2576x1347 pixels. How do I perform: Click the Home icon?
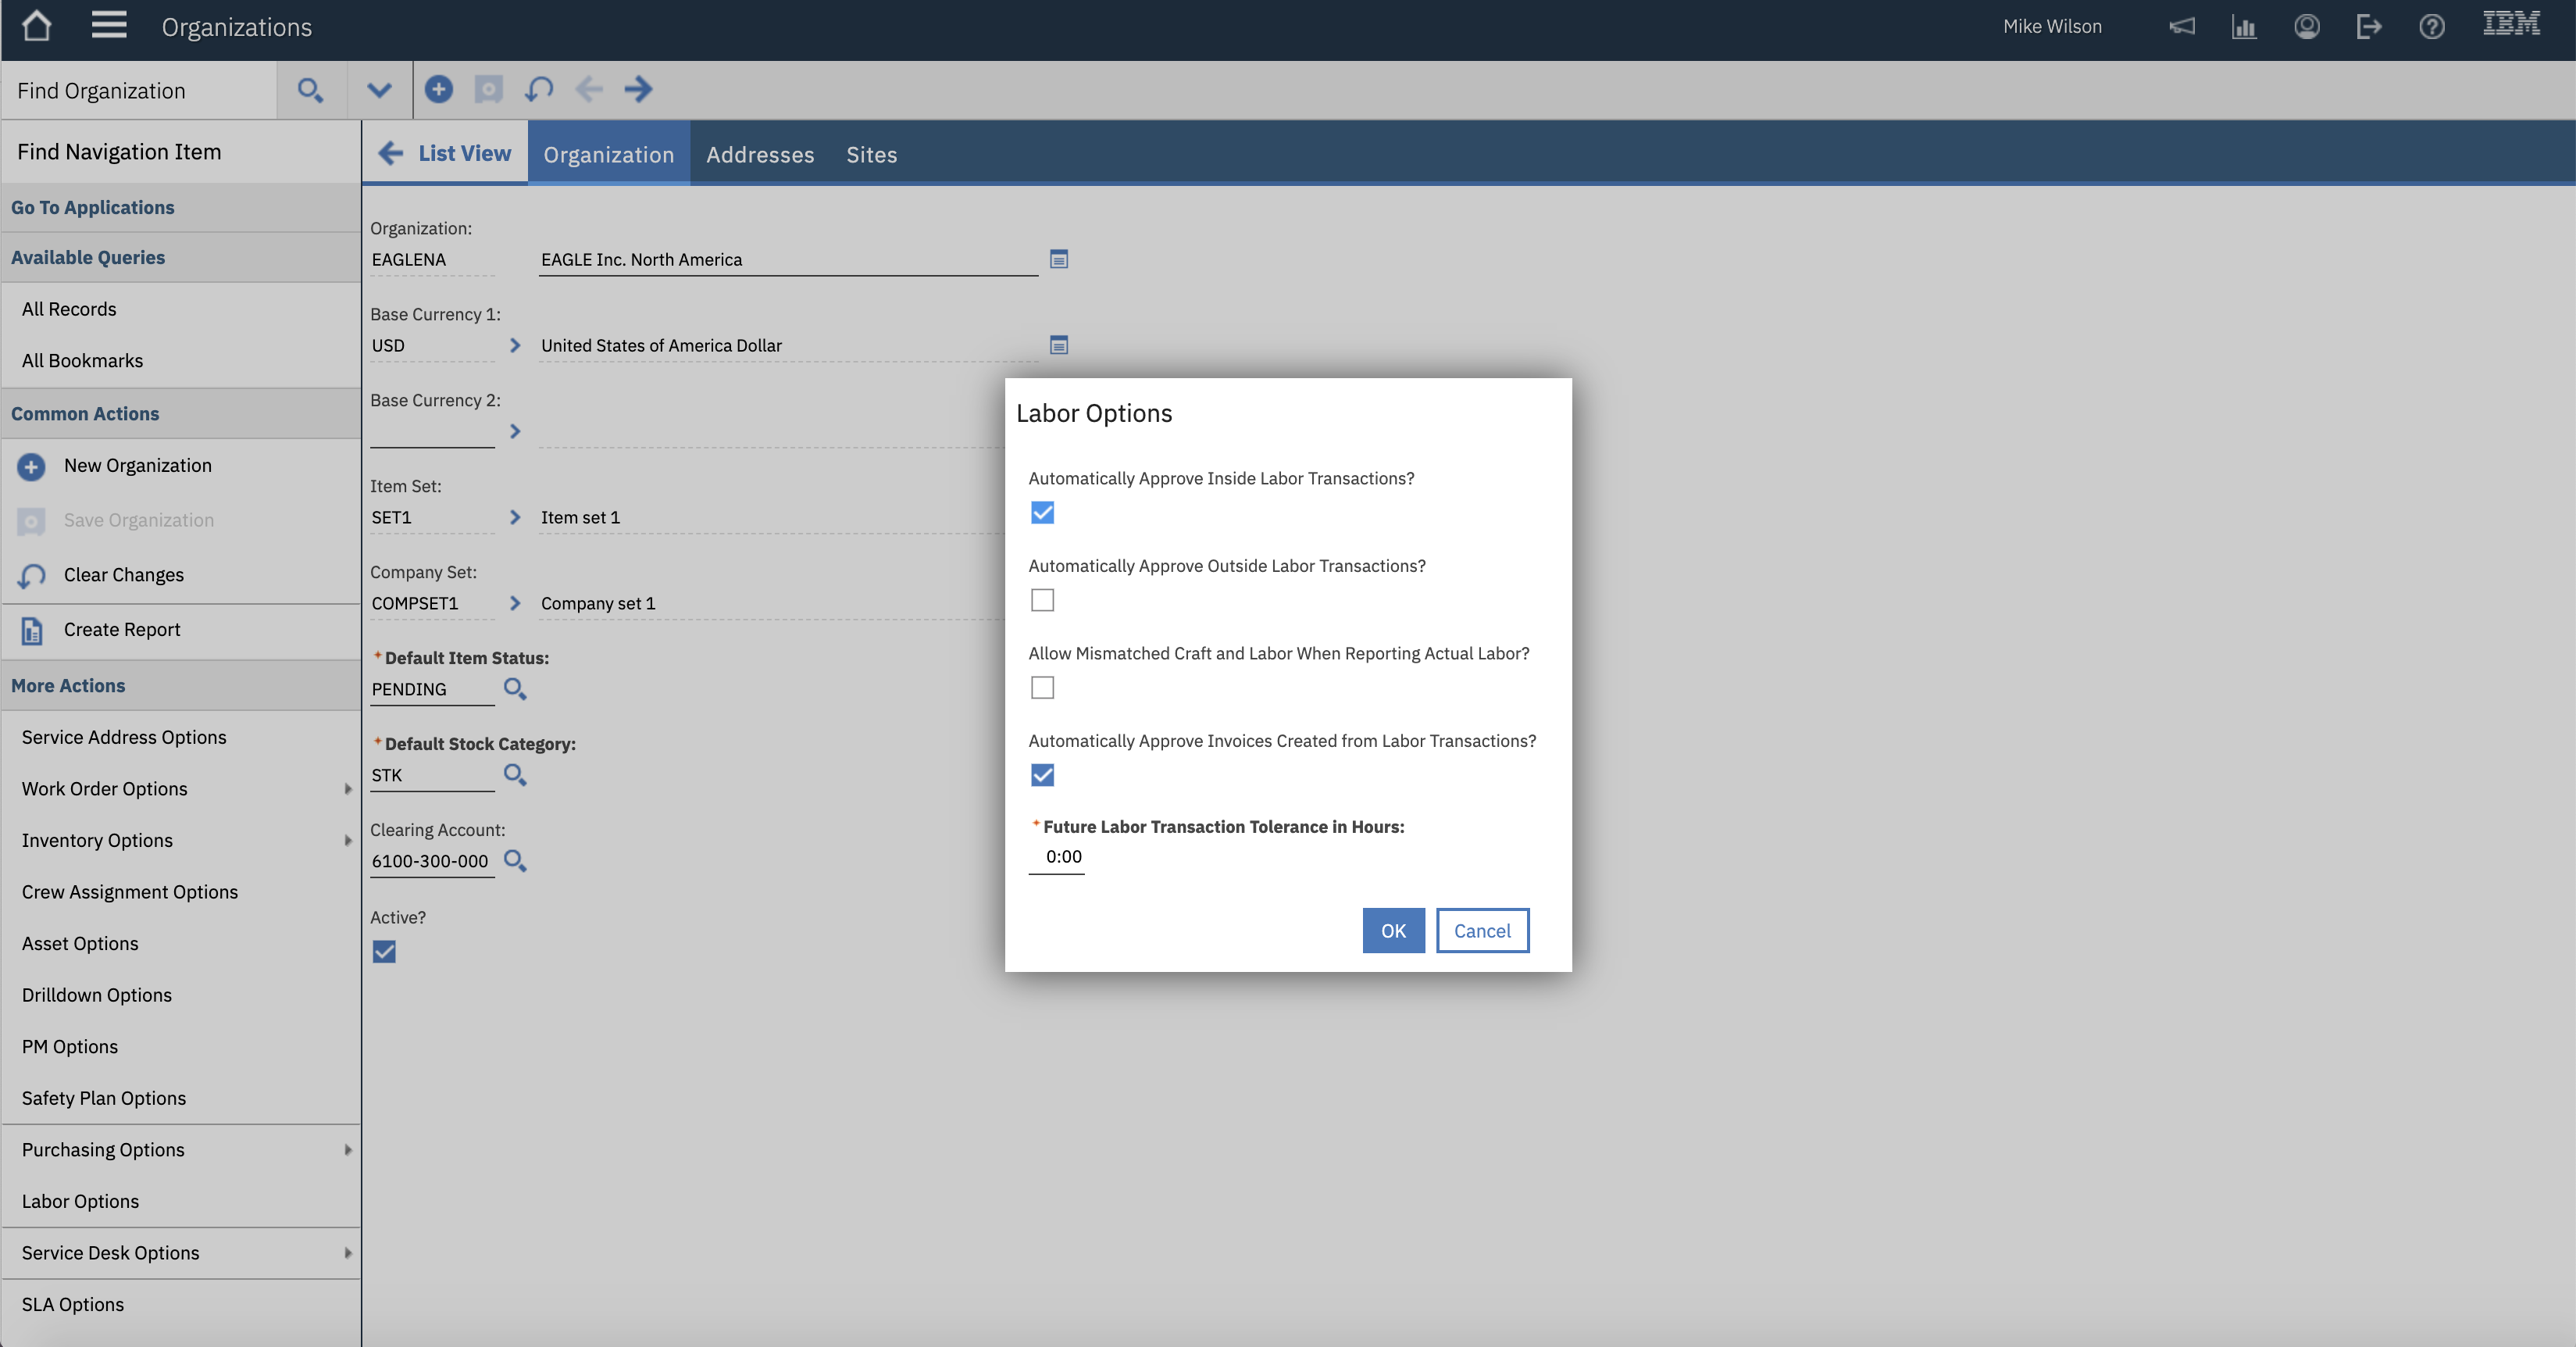click(x=37, y=26)
